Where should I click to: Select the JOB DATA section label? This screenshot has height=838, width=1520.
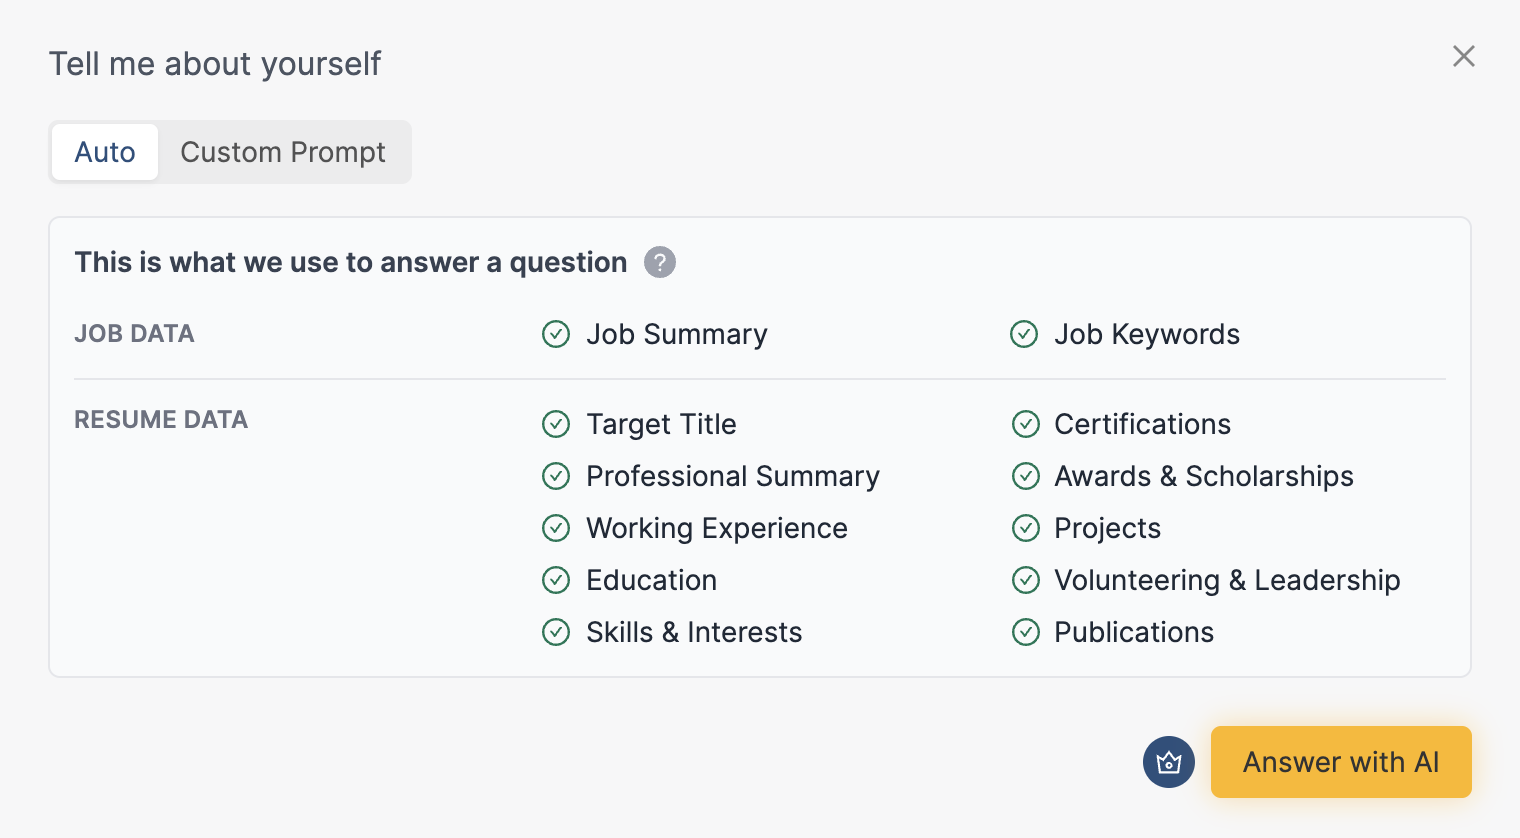click(x=134, y=334)
